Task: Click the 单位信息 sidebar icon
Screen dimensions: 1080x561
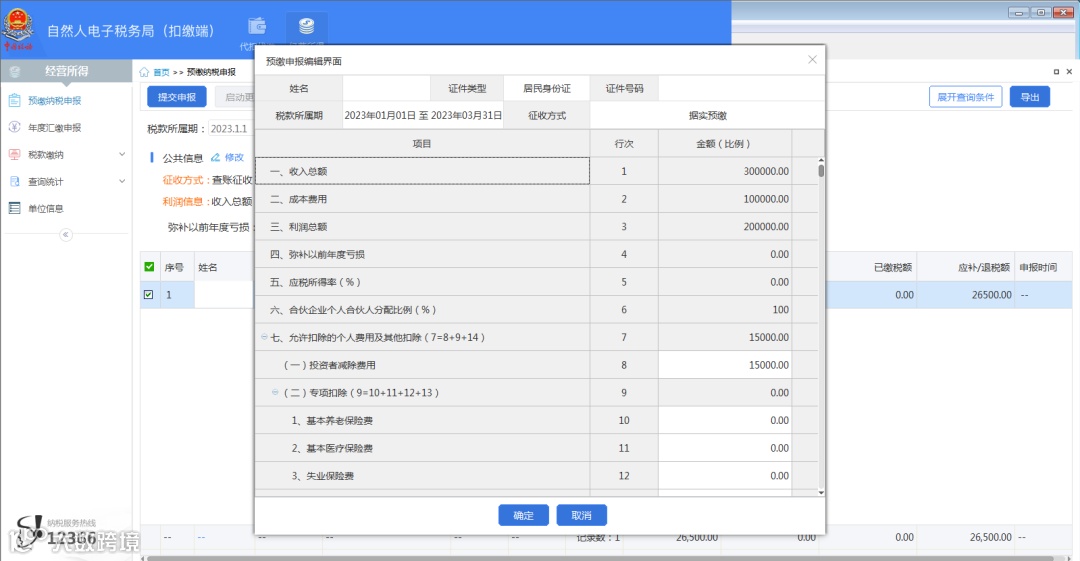Action: pos(14,208)
